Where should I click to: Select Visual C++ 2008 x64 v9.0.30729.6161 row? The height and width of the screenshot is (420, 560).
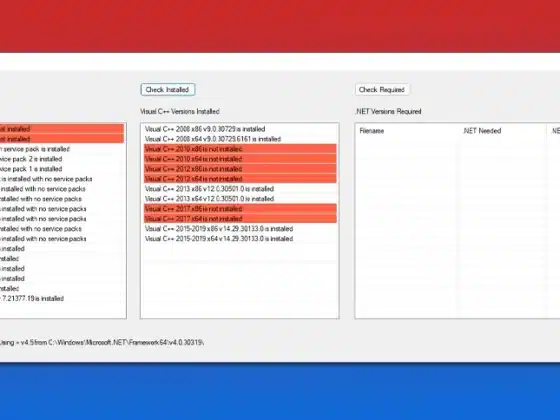240,139
